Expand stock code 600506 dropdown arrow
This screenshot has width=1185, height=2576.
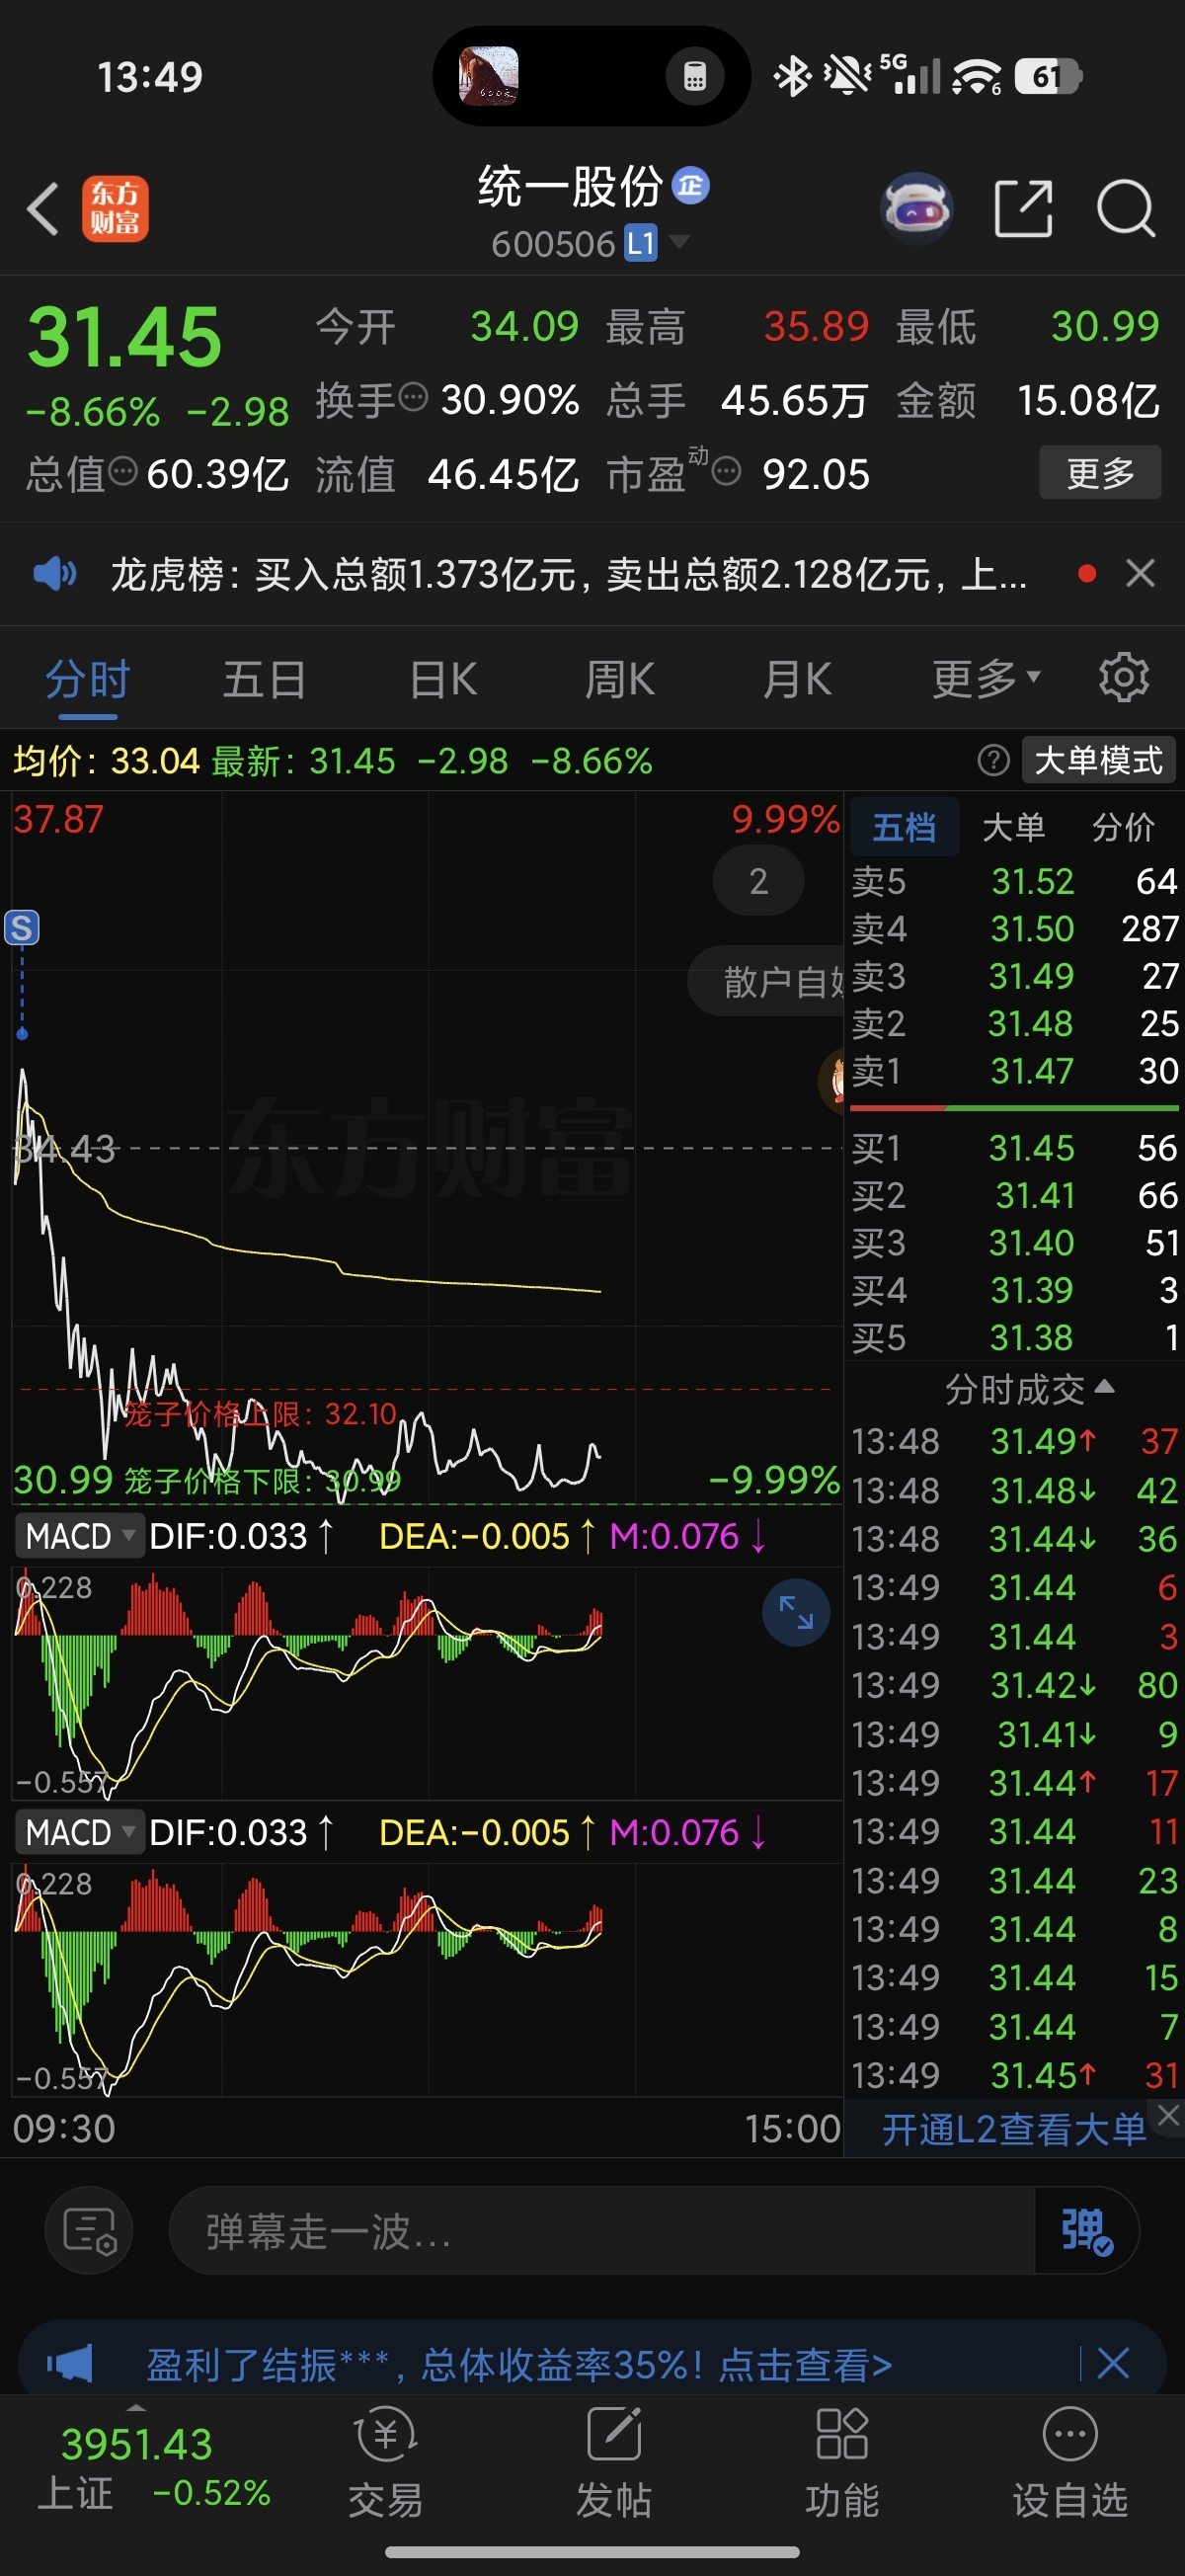pos(679,241)
